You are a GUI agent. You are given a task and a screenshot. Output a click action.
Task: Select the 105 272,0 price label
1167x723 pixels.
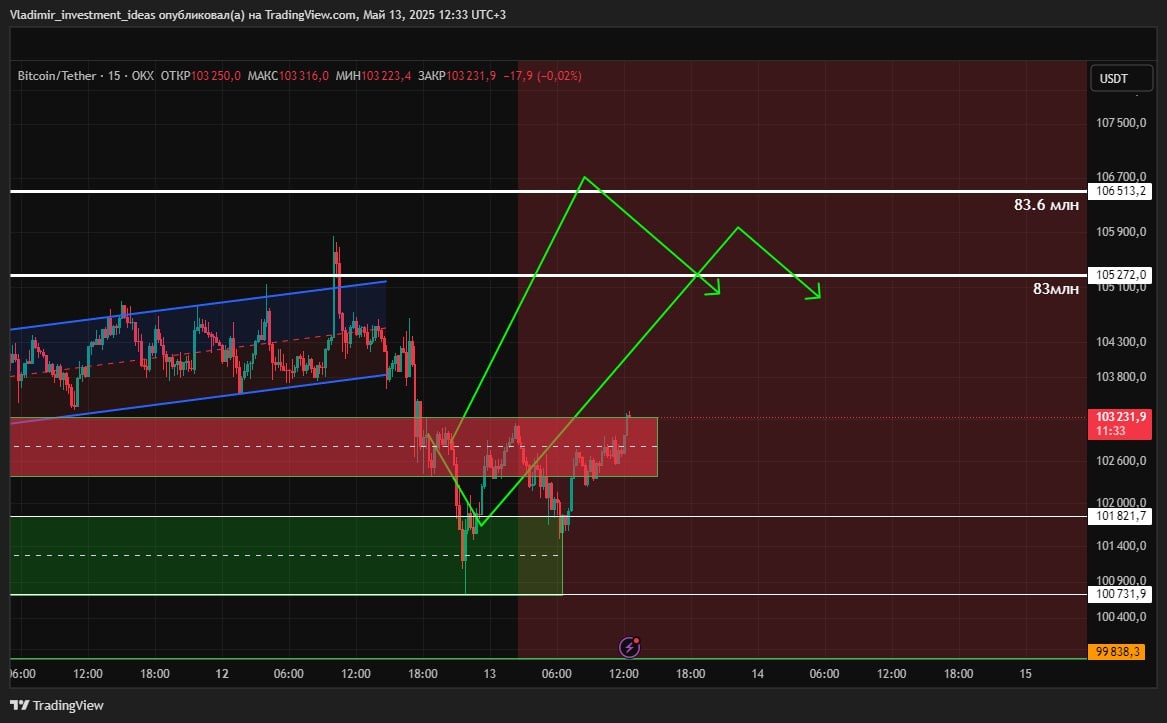pos(1119,275)
